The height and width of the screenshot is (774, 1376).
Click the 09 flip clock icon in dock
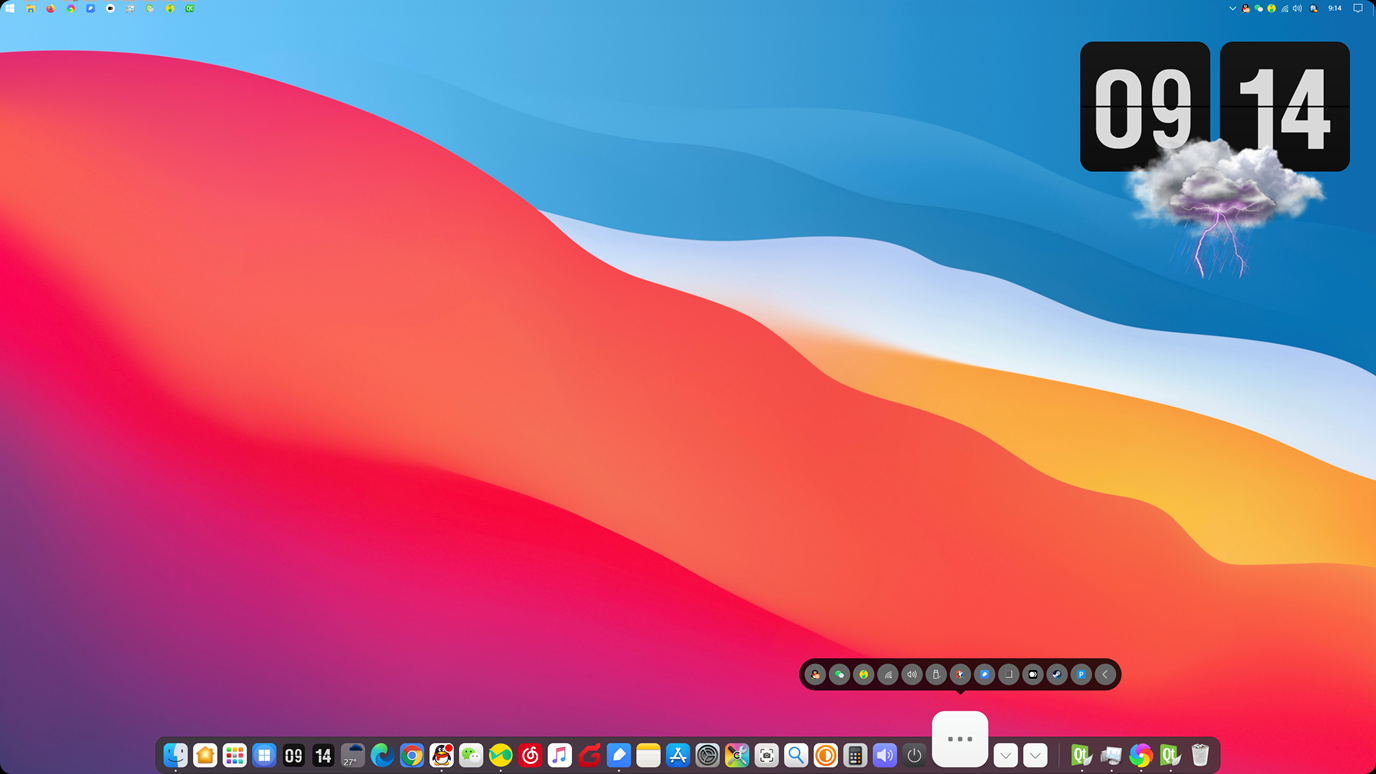293,755
